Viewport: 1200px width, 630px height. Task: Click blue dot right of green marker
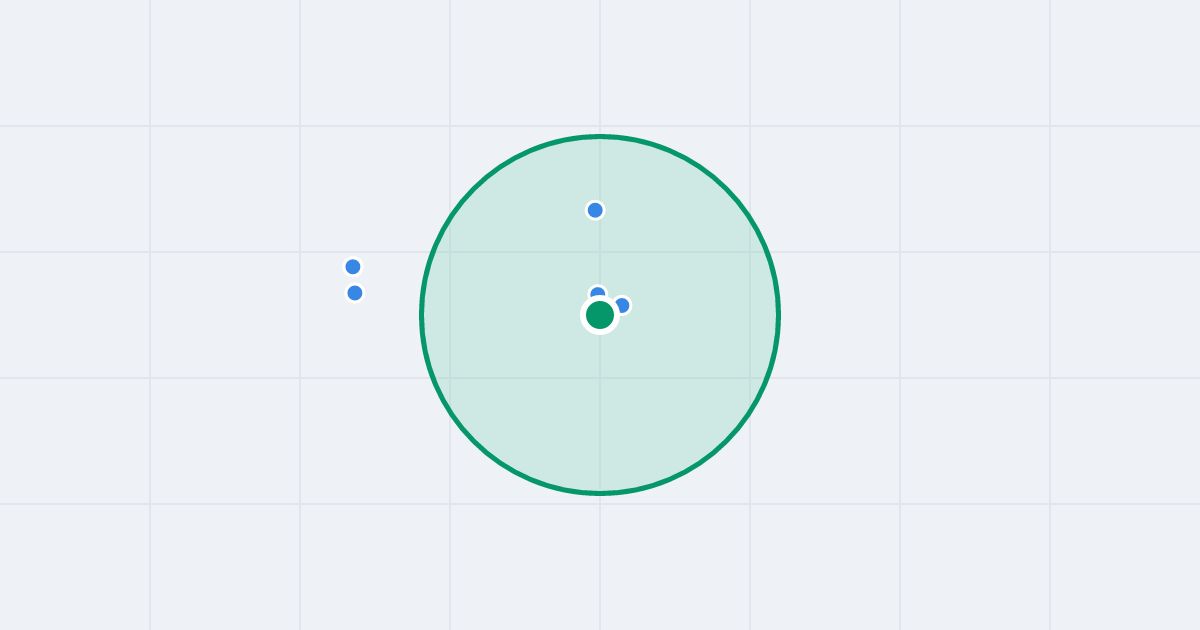pyautogui.click(x=622, y=305)
